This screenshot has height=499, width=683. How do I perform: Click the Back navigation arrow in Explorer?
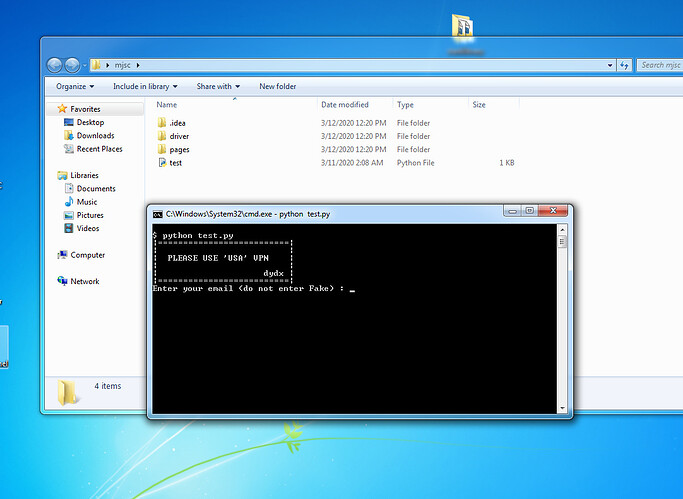[x=54, y=65]
